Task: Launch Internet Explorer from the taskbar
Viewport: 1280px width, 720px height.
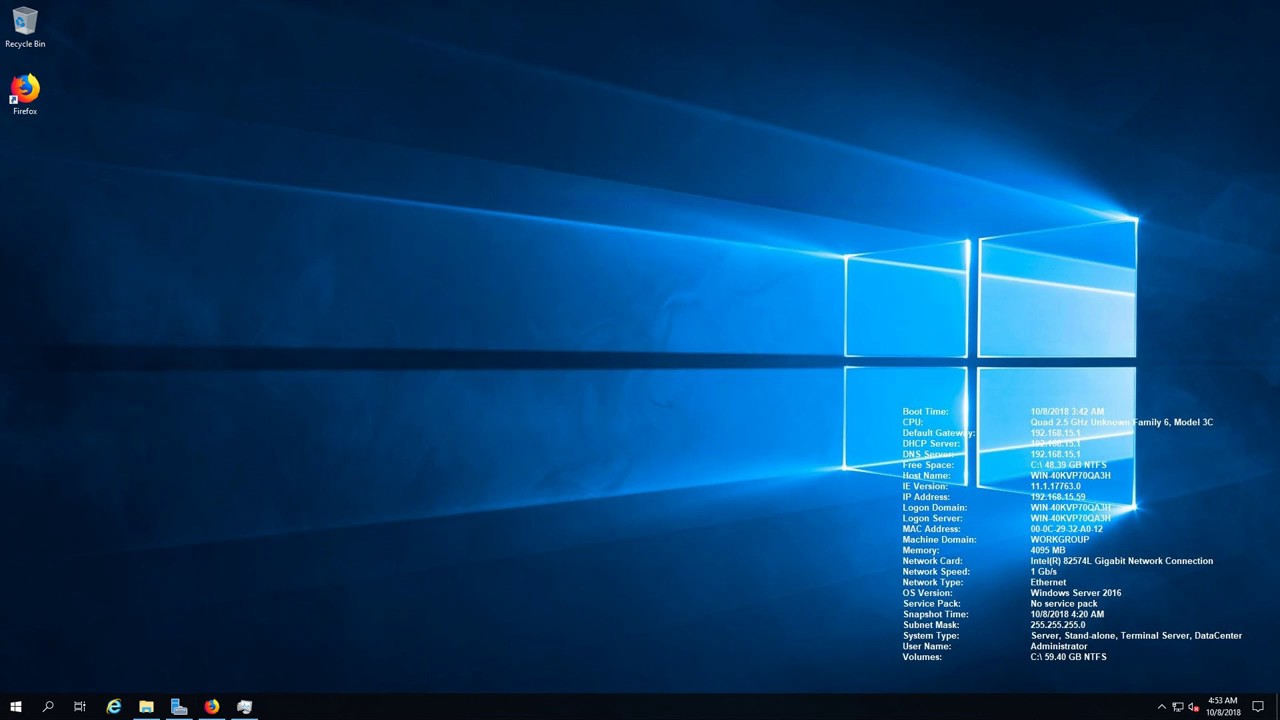Action: [x=114, y=707]
